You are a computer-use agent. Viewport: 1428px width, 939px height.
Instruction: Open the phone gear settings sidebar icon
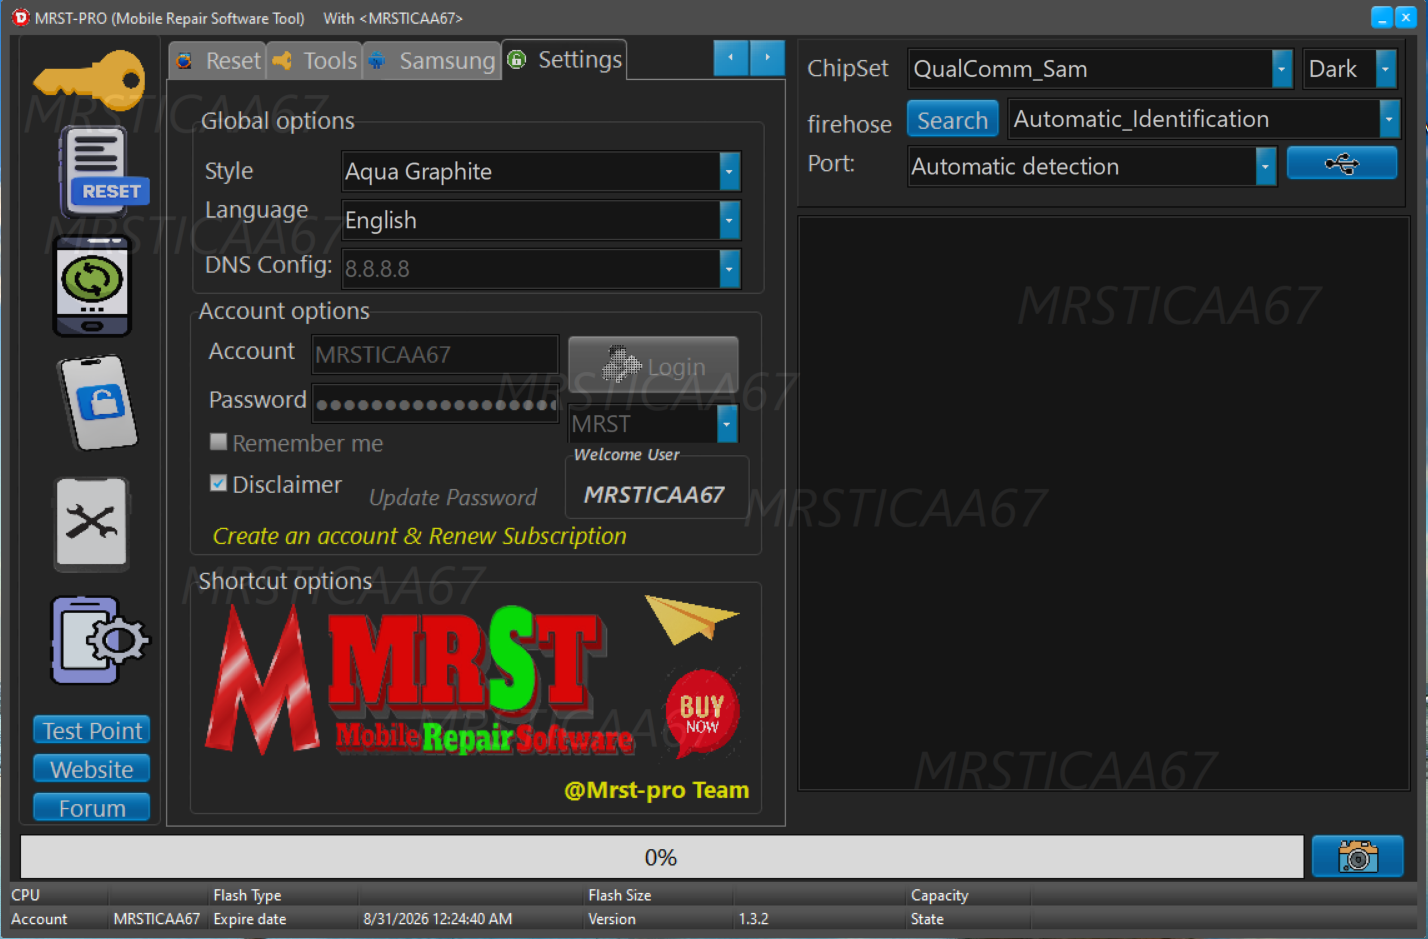tap(99, 640)
